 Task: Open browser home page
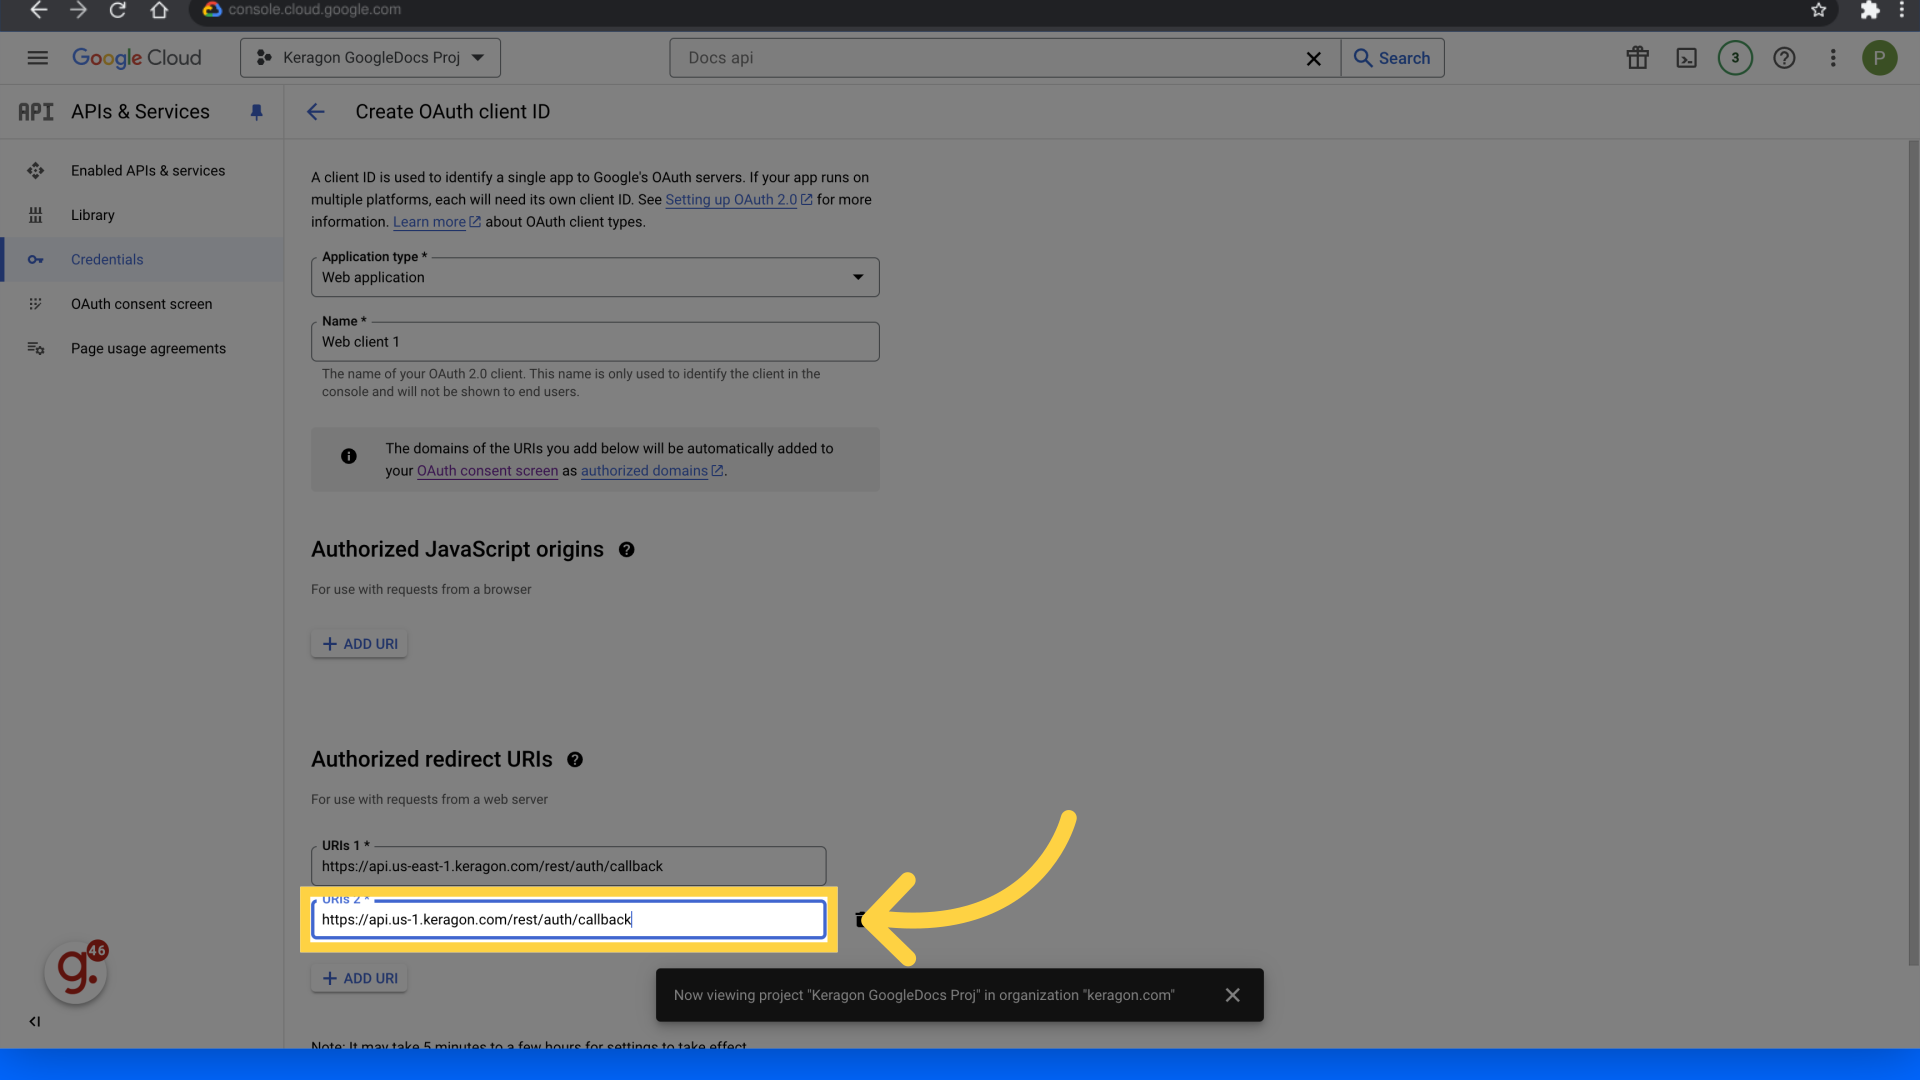(x=159, y=10)
